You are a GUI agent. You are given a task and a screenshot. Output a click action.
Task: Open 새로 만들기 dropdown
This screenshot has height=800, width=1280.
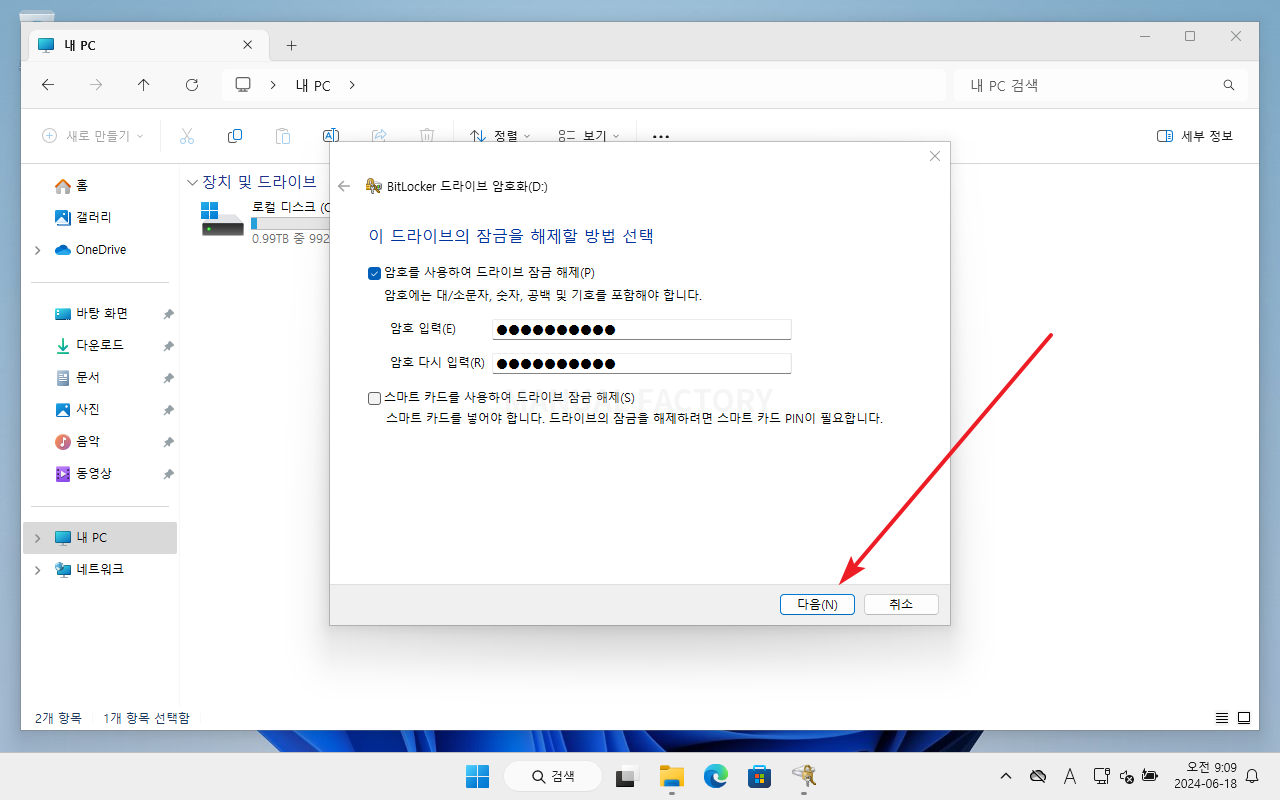coord(93,135)
